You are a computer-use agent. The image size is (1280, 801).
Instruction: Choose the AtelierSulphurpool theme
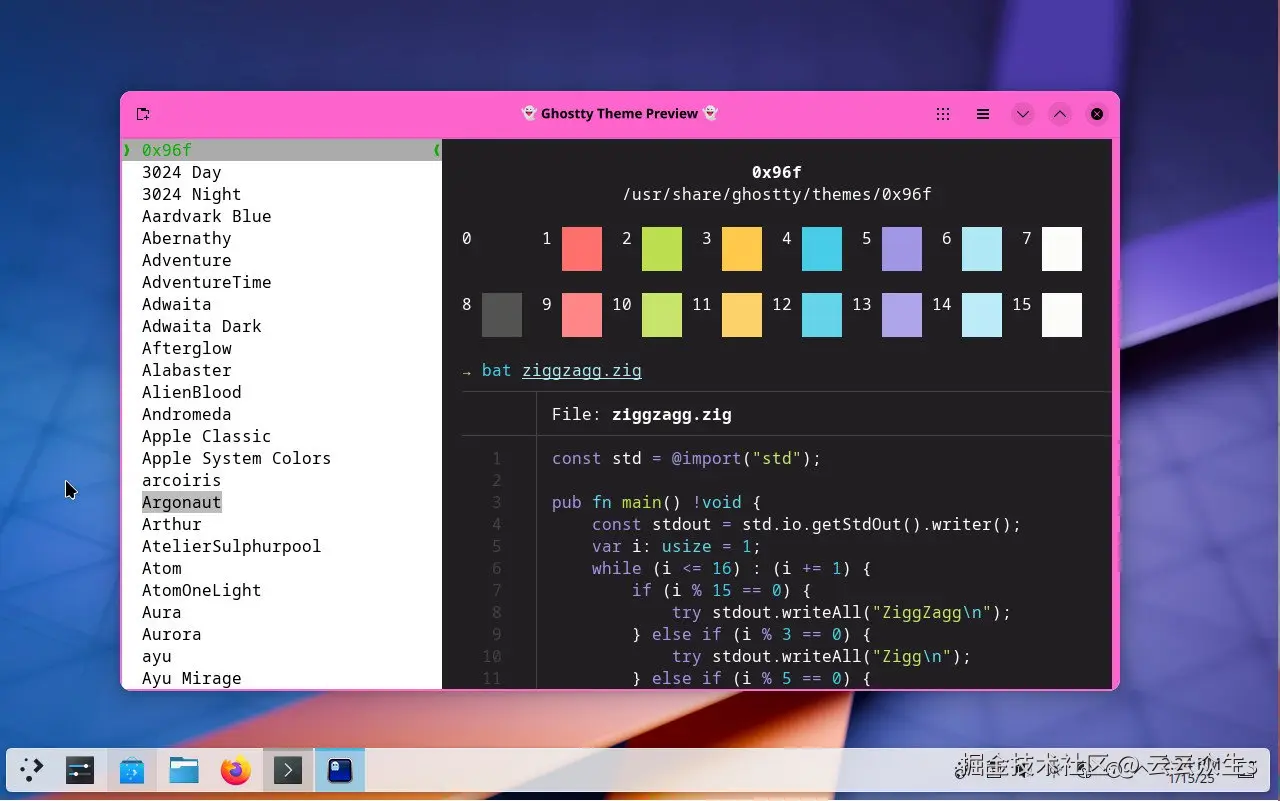click(231, 546)
